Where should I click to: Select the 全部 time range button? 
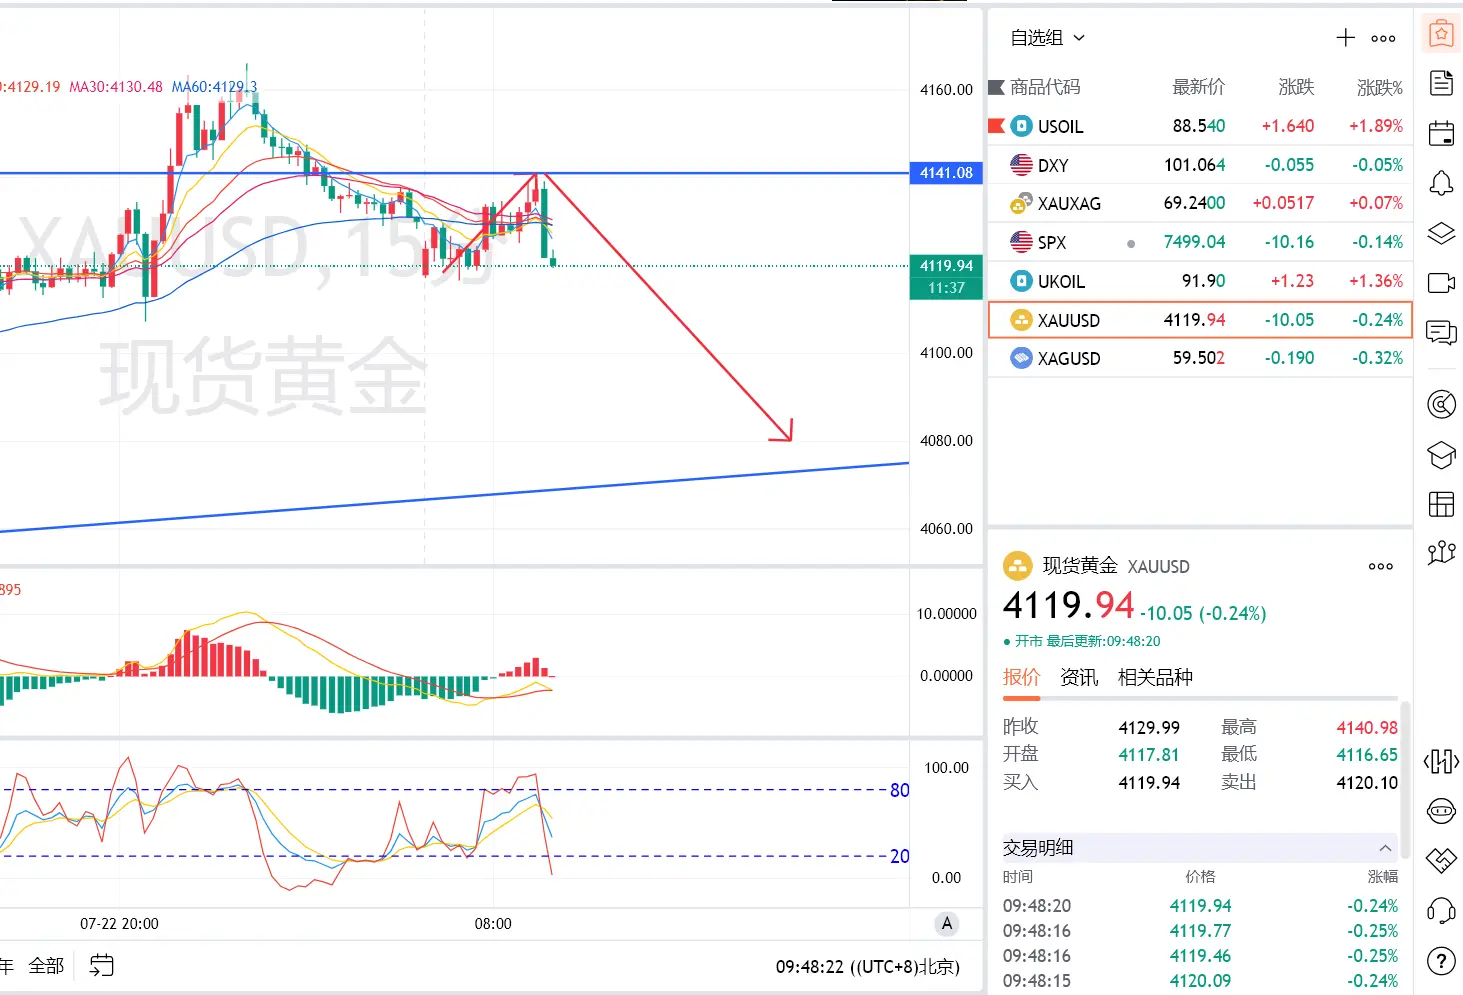[x=46, y=966]
